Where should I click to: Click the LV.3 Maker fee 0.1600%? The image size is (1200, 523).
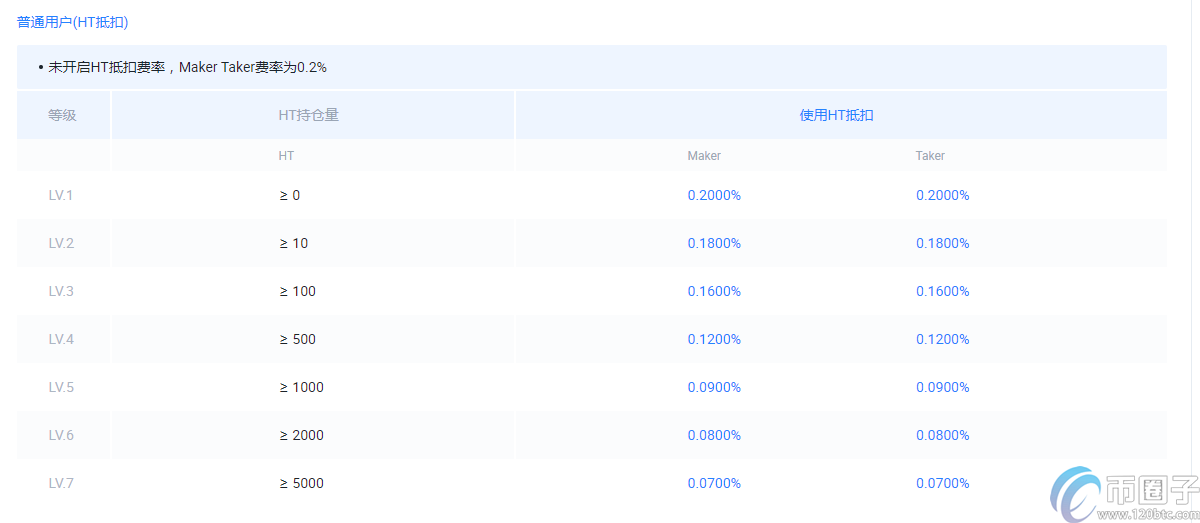coord(714,291)
